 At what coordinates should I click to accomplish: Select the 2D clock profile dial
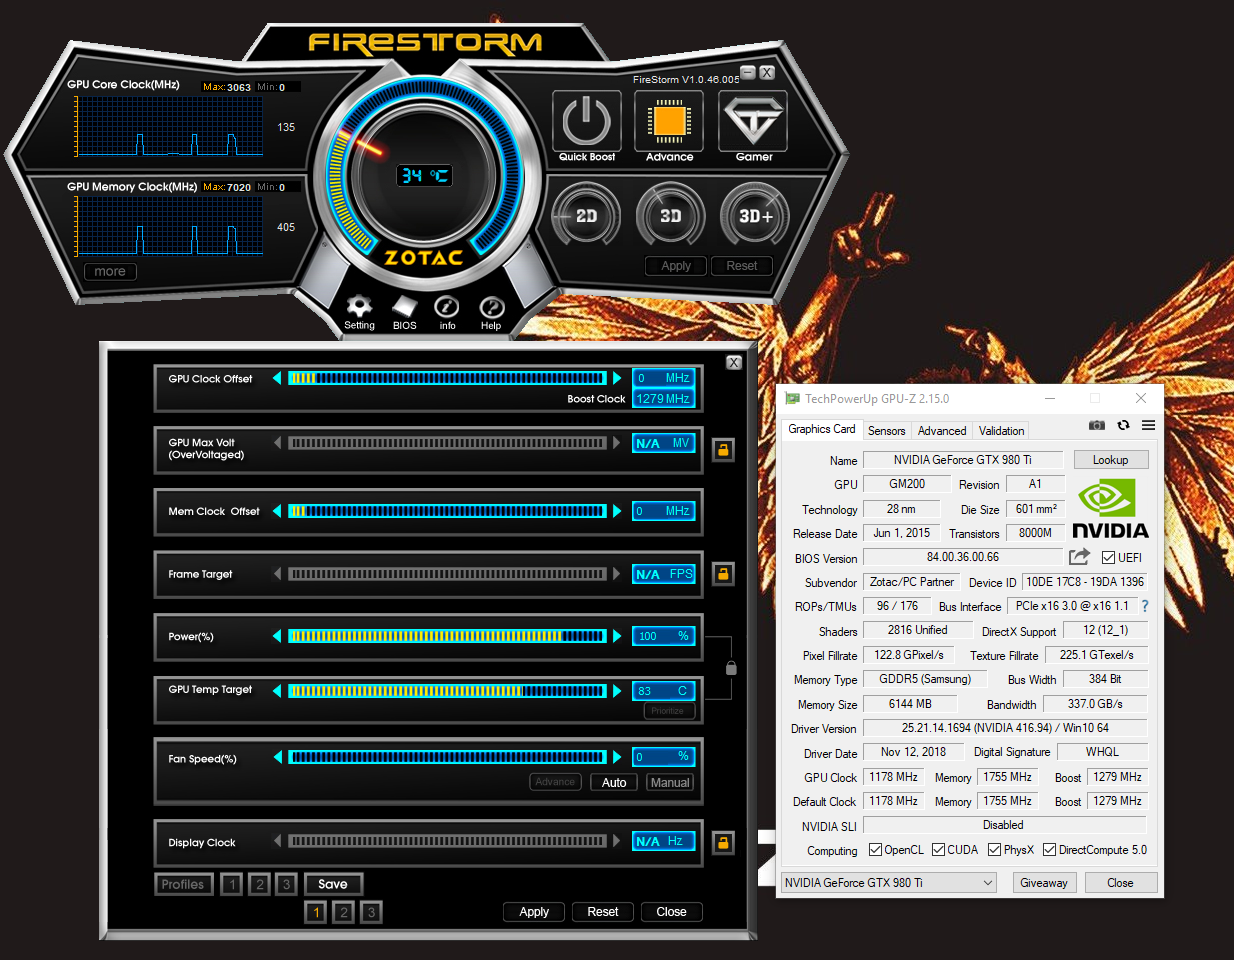[587, 216]
